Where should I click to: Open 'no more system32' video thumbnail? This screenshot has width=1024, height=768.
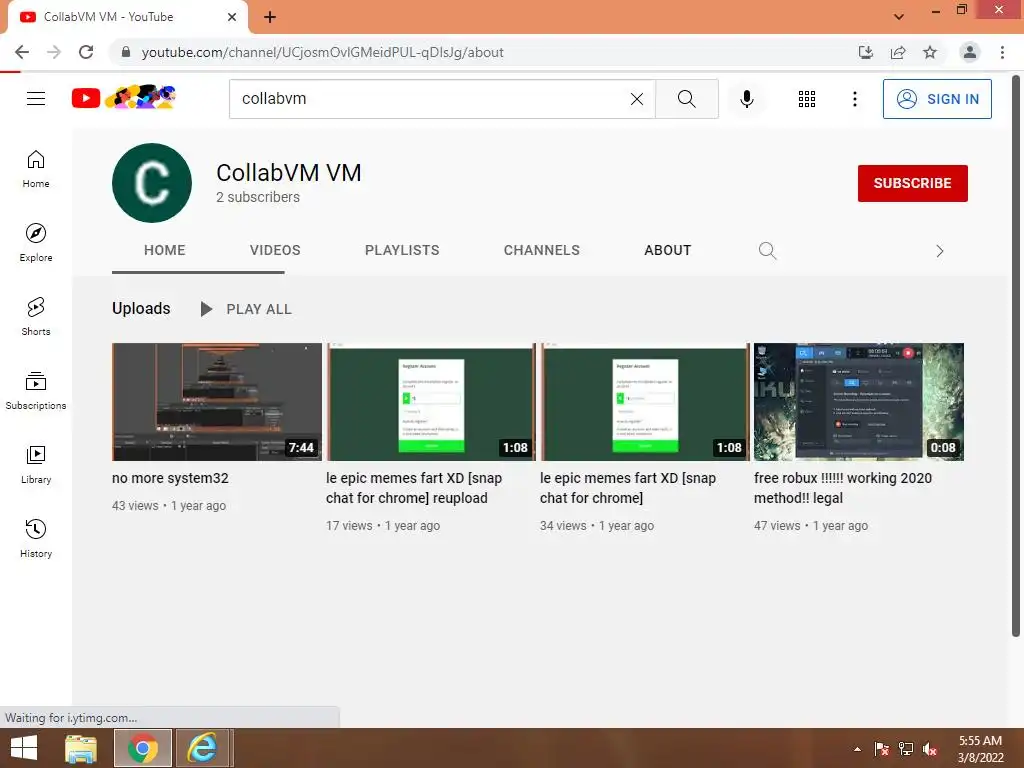click(x=217, y=402)
